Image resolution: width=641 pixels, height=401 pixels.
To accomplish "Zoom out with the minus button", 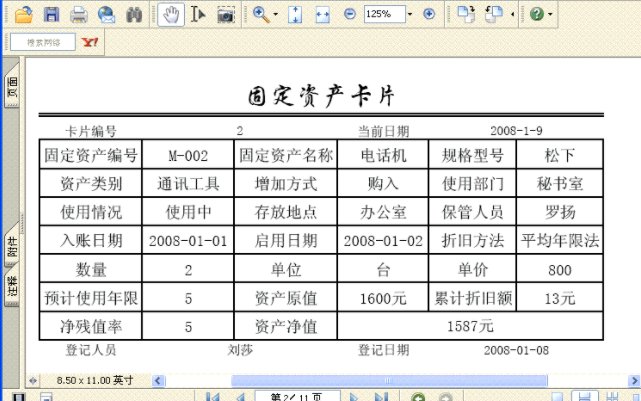I will coord(350,14).
